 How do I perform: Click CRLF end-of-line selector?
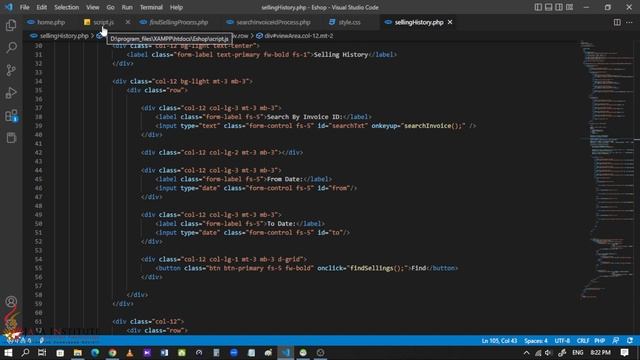pyautogui.click(x=583, y=340)
